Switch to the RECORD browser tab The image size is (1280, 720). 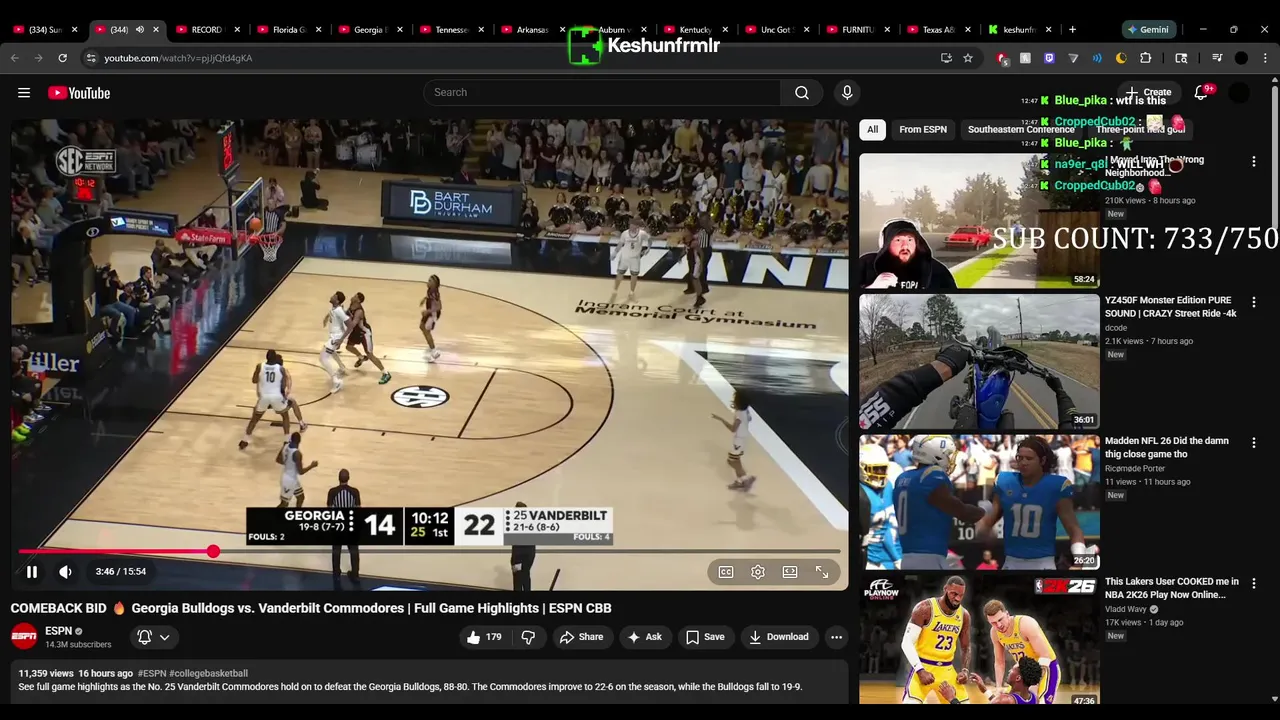[206, 30]
